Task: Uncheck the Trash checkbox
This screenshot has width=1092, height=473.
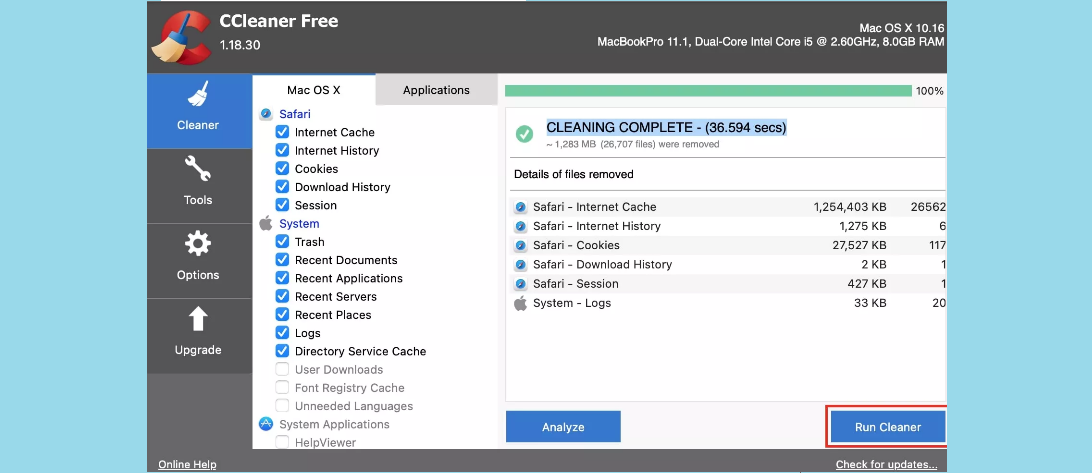Action: tap(282, 241)
